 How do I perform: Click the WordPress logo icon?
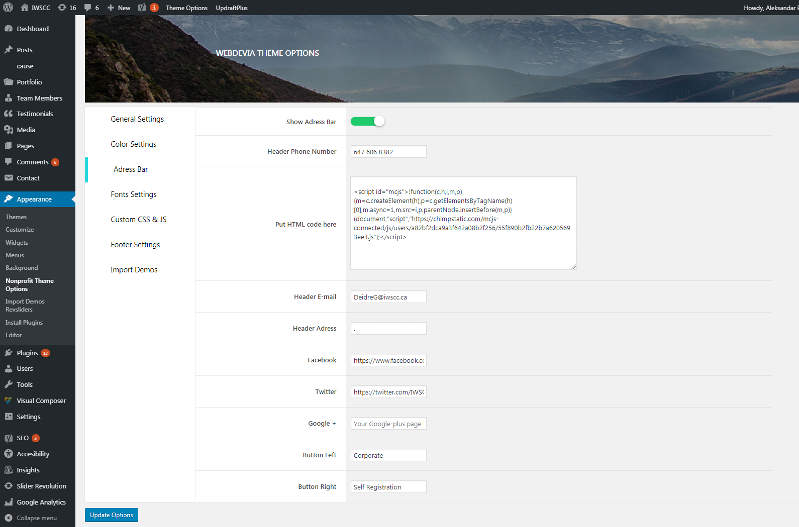[8, 8]
